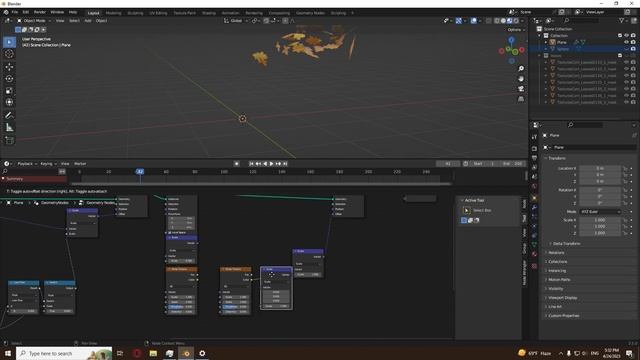This screenshot has height=360, width=640.
Task: Play animation forward in timeline
Action: pos(272,164)
